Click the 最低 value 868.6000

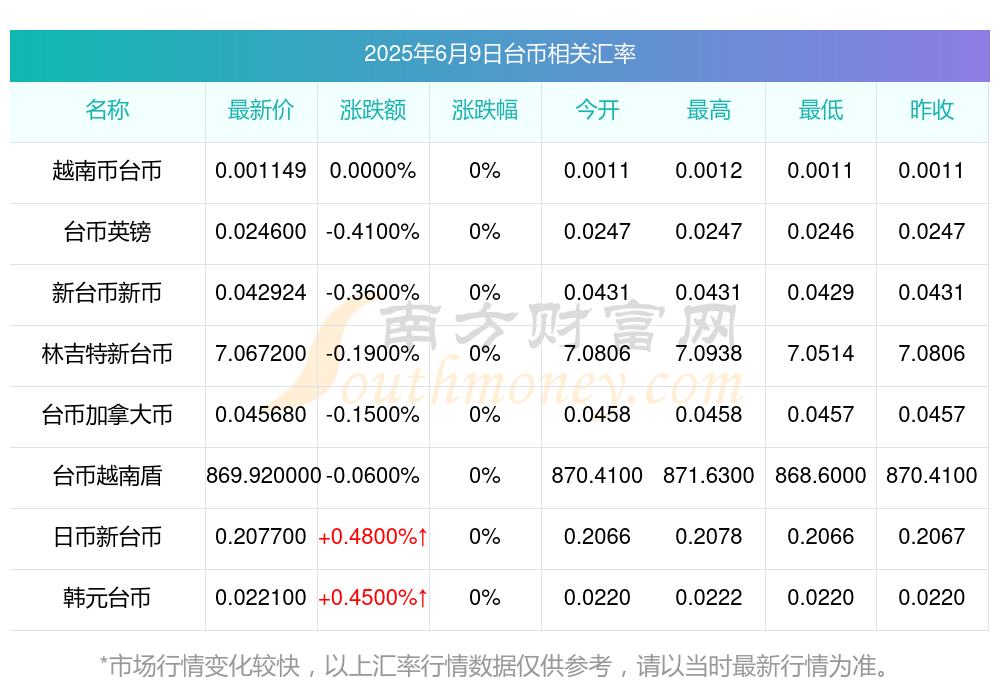pos(821,476)
